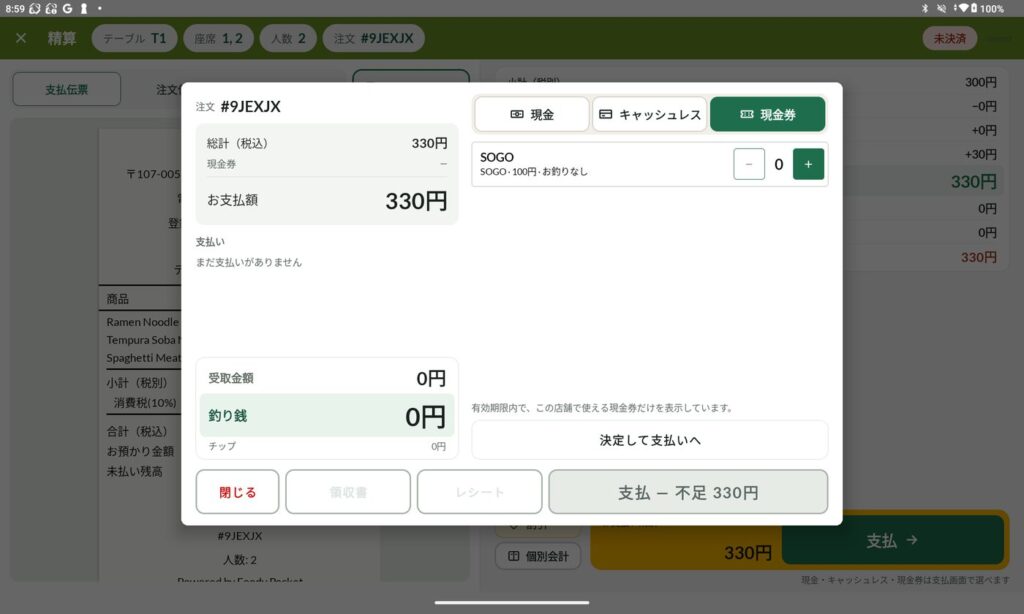This screenshot has height=614, width=1024.
Task: Click 支払 − 不足 330円 button
Action: (688, 492)
